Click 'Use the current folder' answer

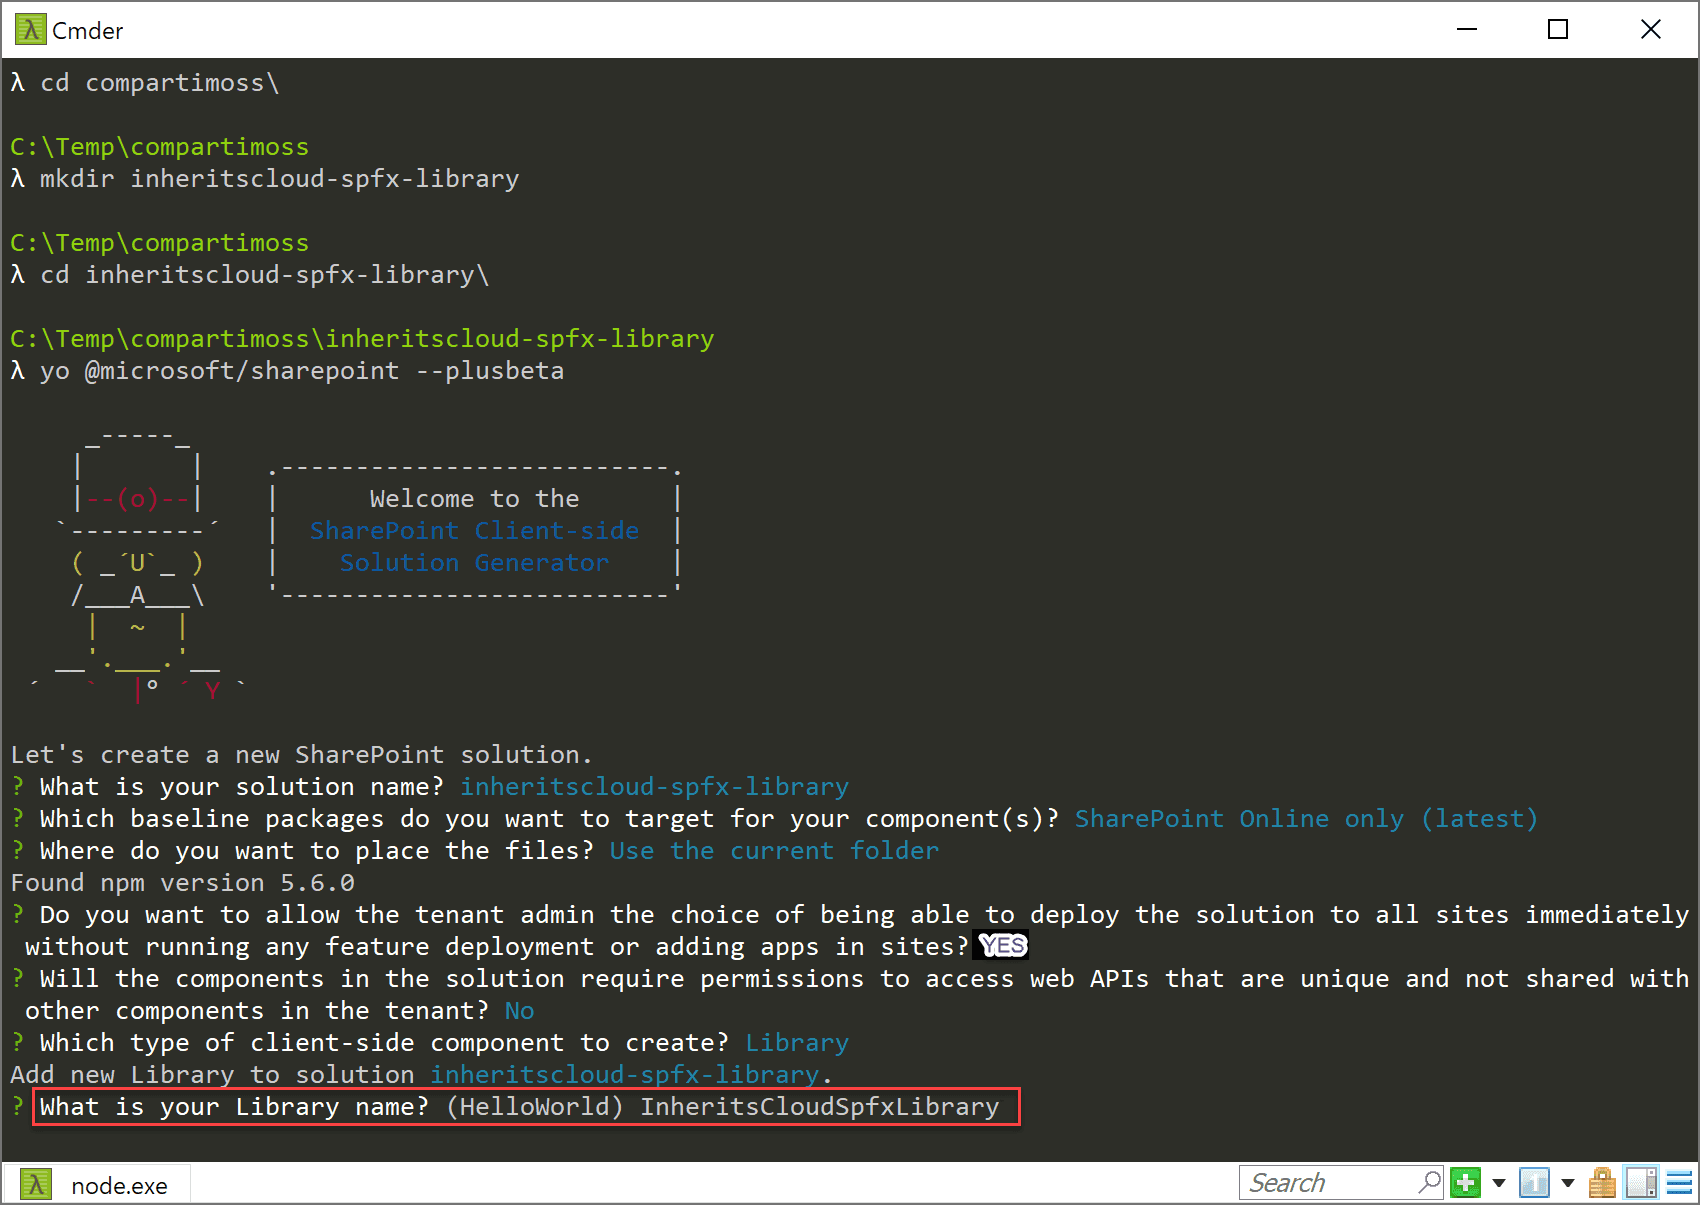(x=774, y=851)
